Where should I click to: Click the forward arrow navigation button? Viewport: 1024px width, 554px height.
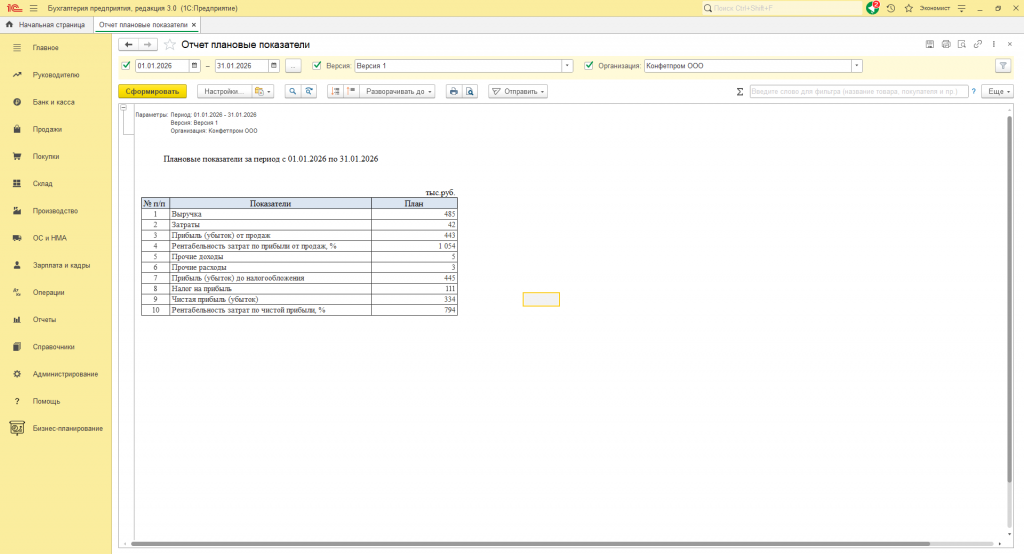(148, 44)
